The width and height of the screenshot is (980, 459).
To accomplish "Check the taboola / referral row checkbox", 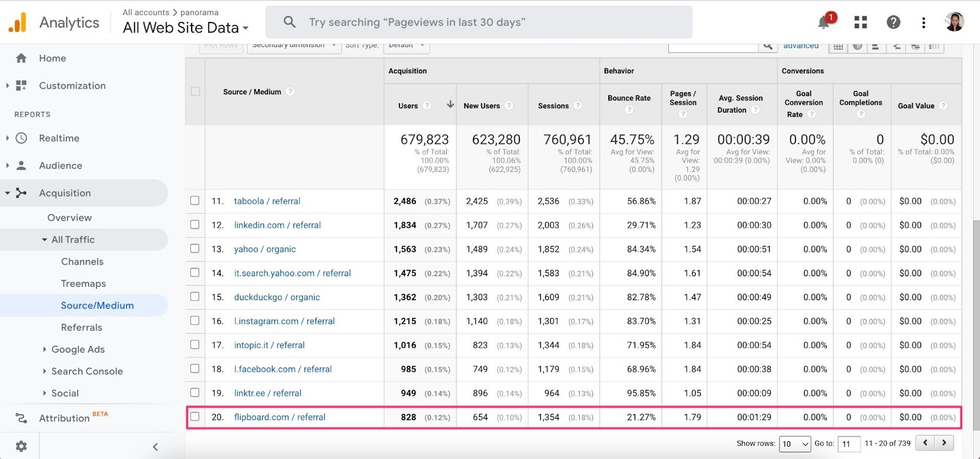I will pyautogui.click(x=195, y=201).
